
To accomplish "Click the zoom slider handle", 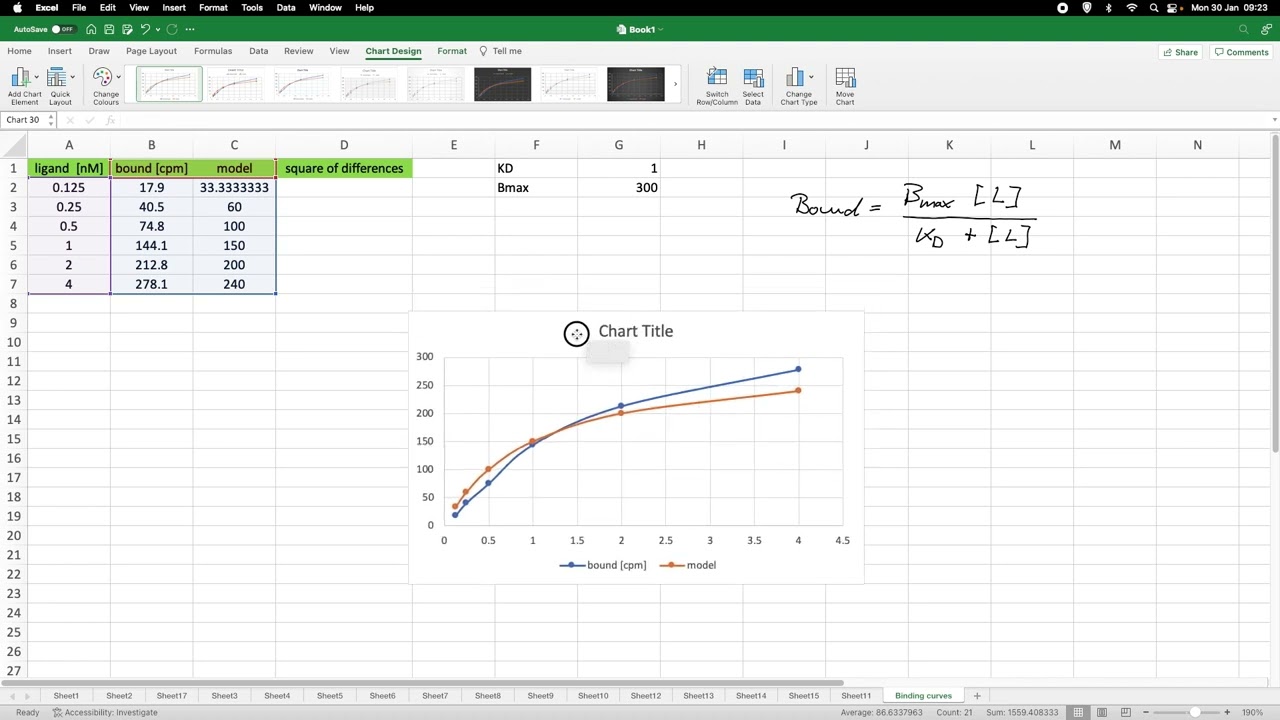I will 1195,712.
